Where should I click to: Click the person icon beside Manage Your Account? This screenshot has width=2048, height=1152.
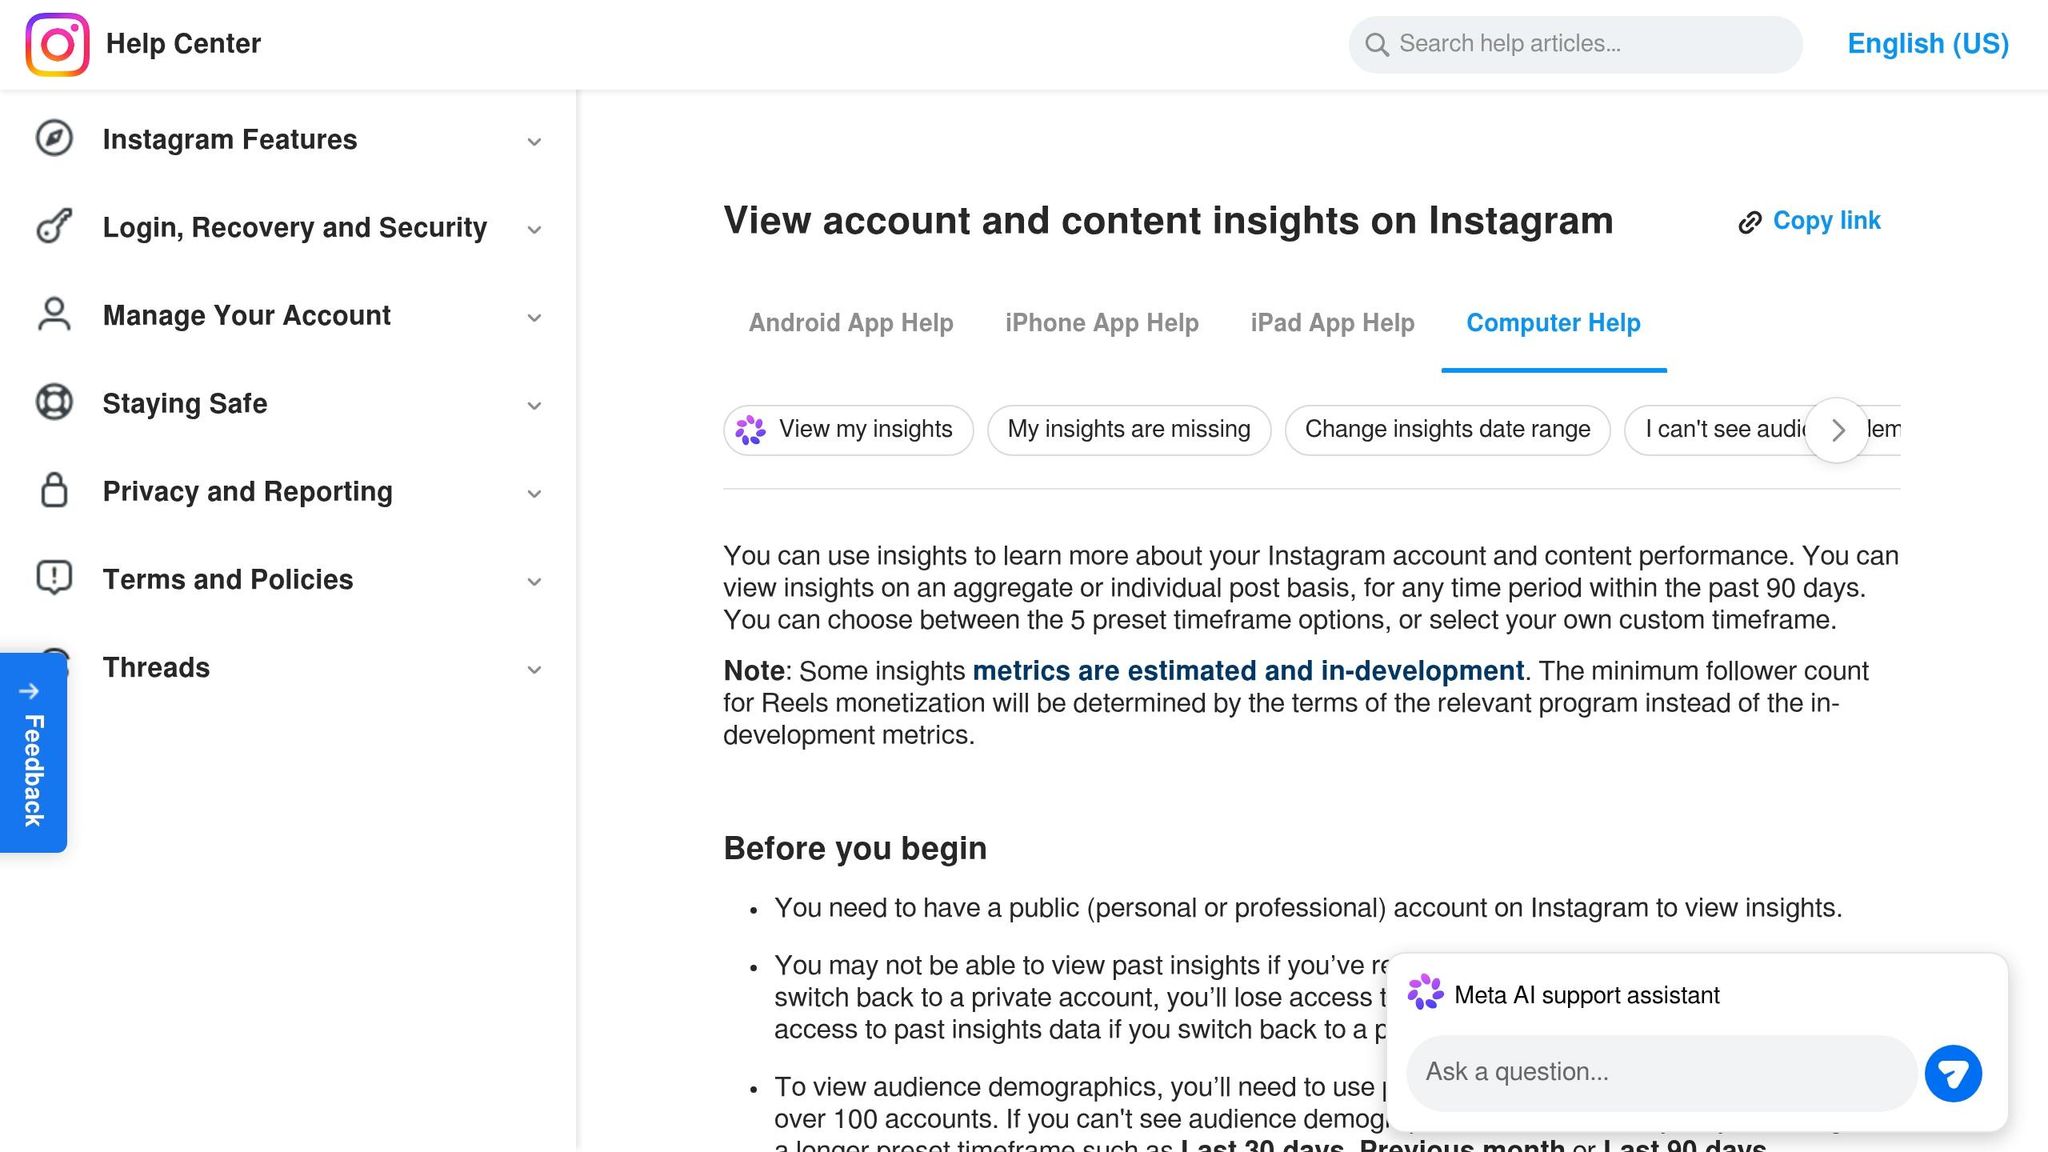[54, 314]
